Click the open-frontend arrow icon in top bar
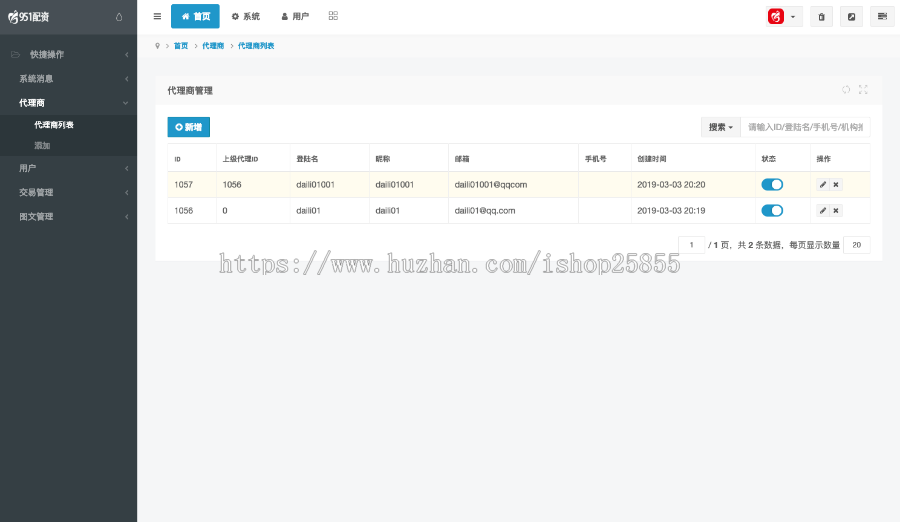The image size is (900, 522). 851,17
